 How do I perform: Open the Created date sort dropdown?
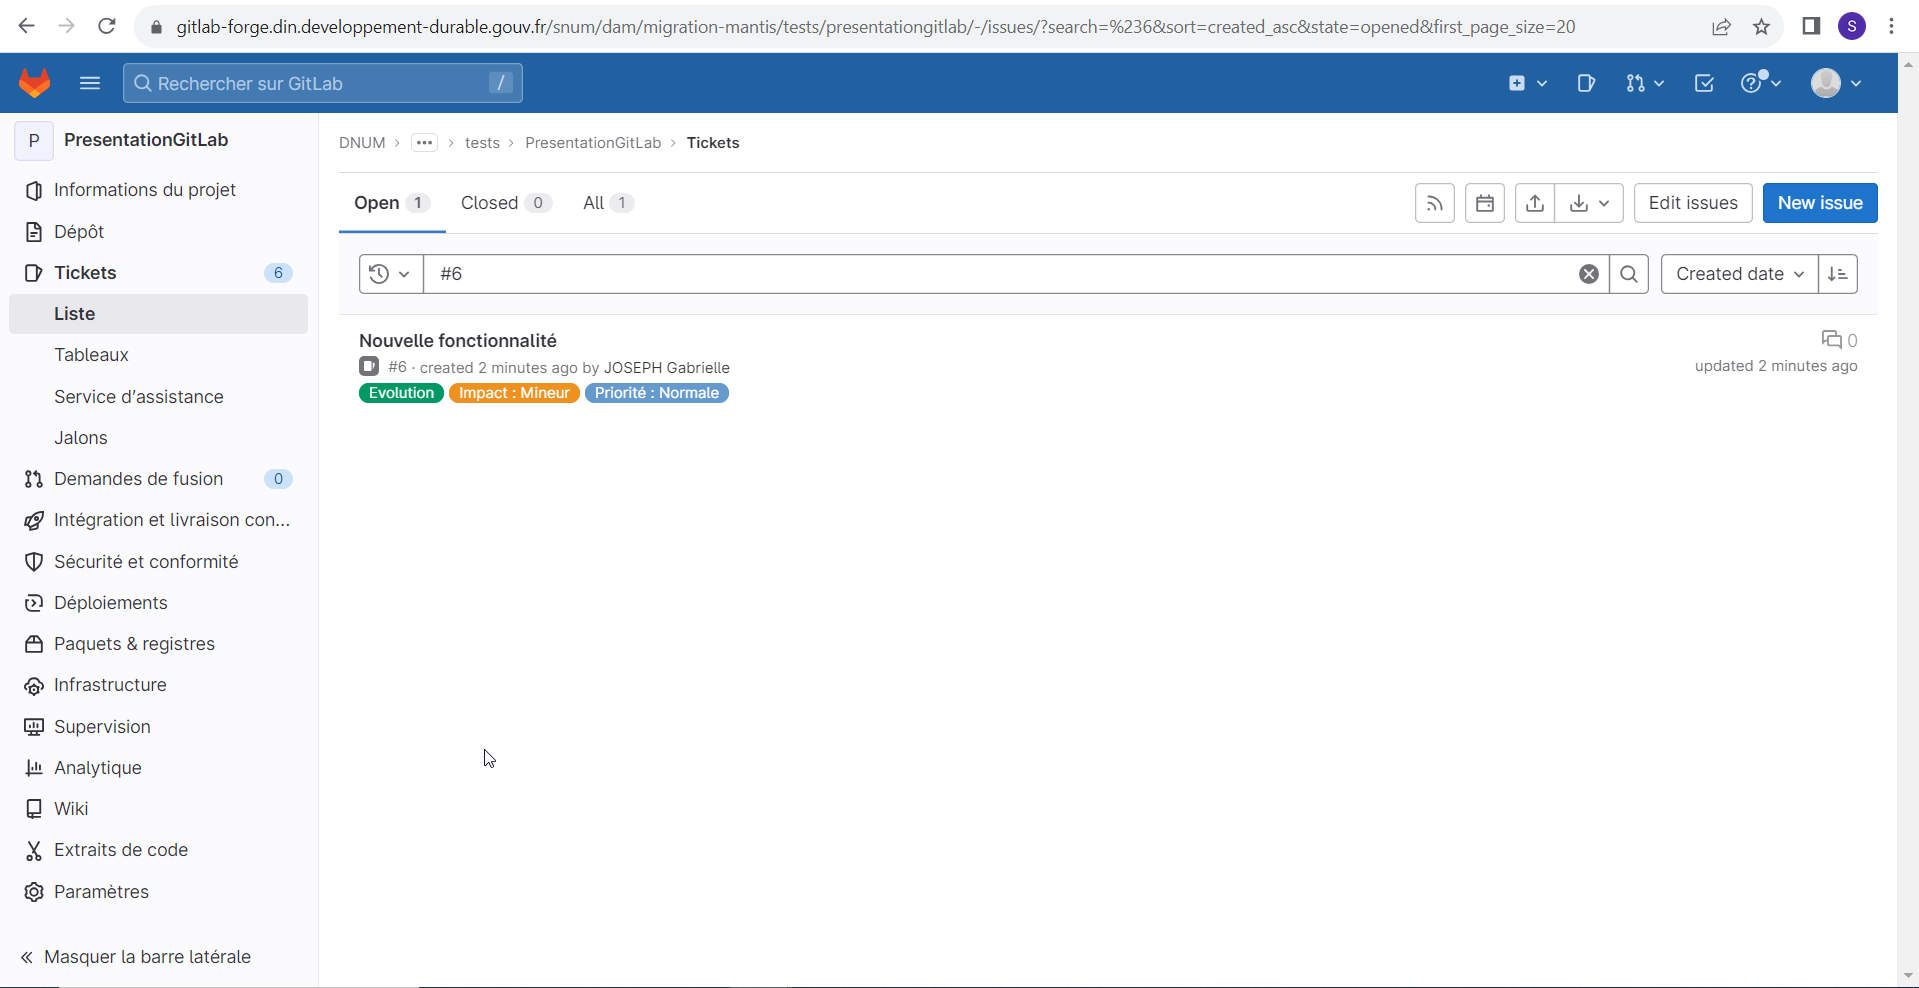[x=1739, y=274]
